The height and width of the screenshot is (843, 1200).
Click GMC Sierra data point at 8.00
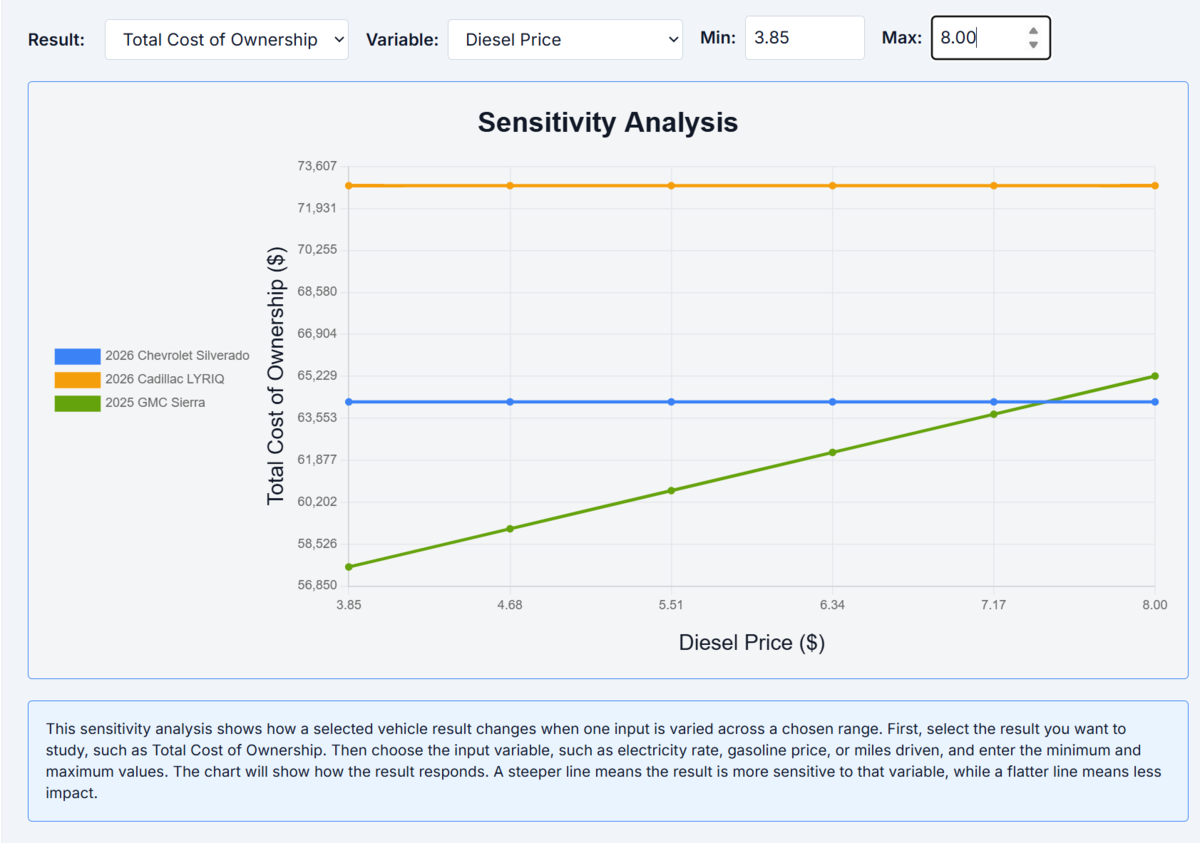(1155, 376)
